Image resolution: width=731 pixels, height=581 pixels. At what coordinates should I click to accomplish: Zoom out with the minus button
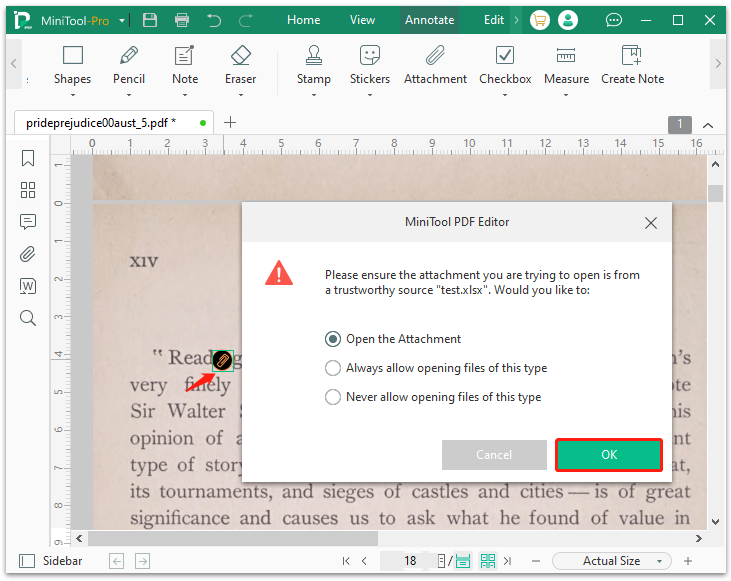pyautogui.click(x=536, y=561)
